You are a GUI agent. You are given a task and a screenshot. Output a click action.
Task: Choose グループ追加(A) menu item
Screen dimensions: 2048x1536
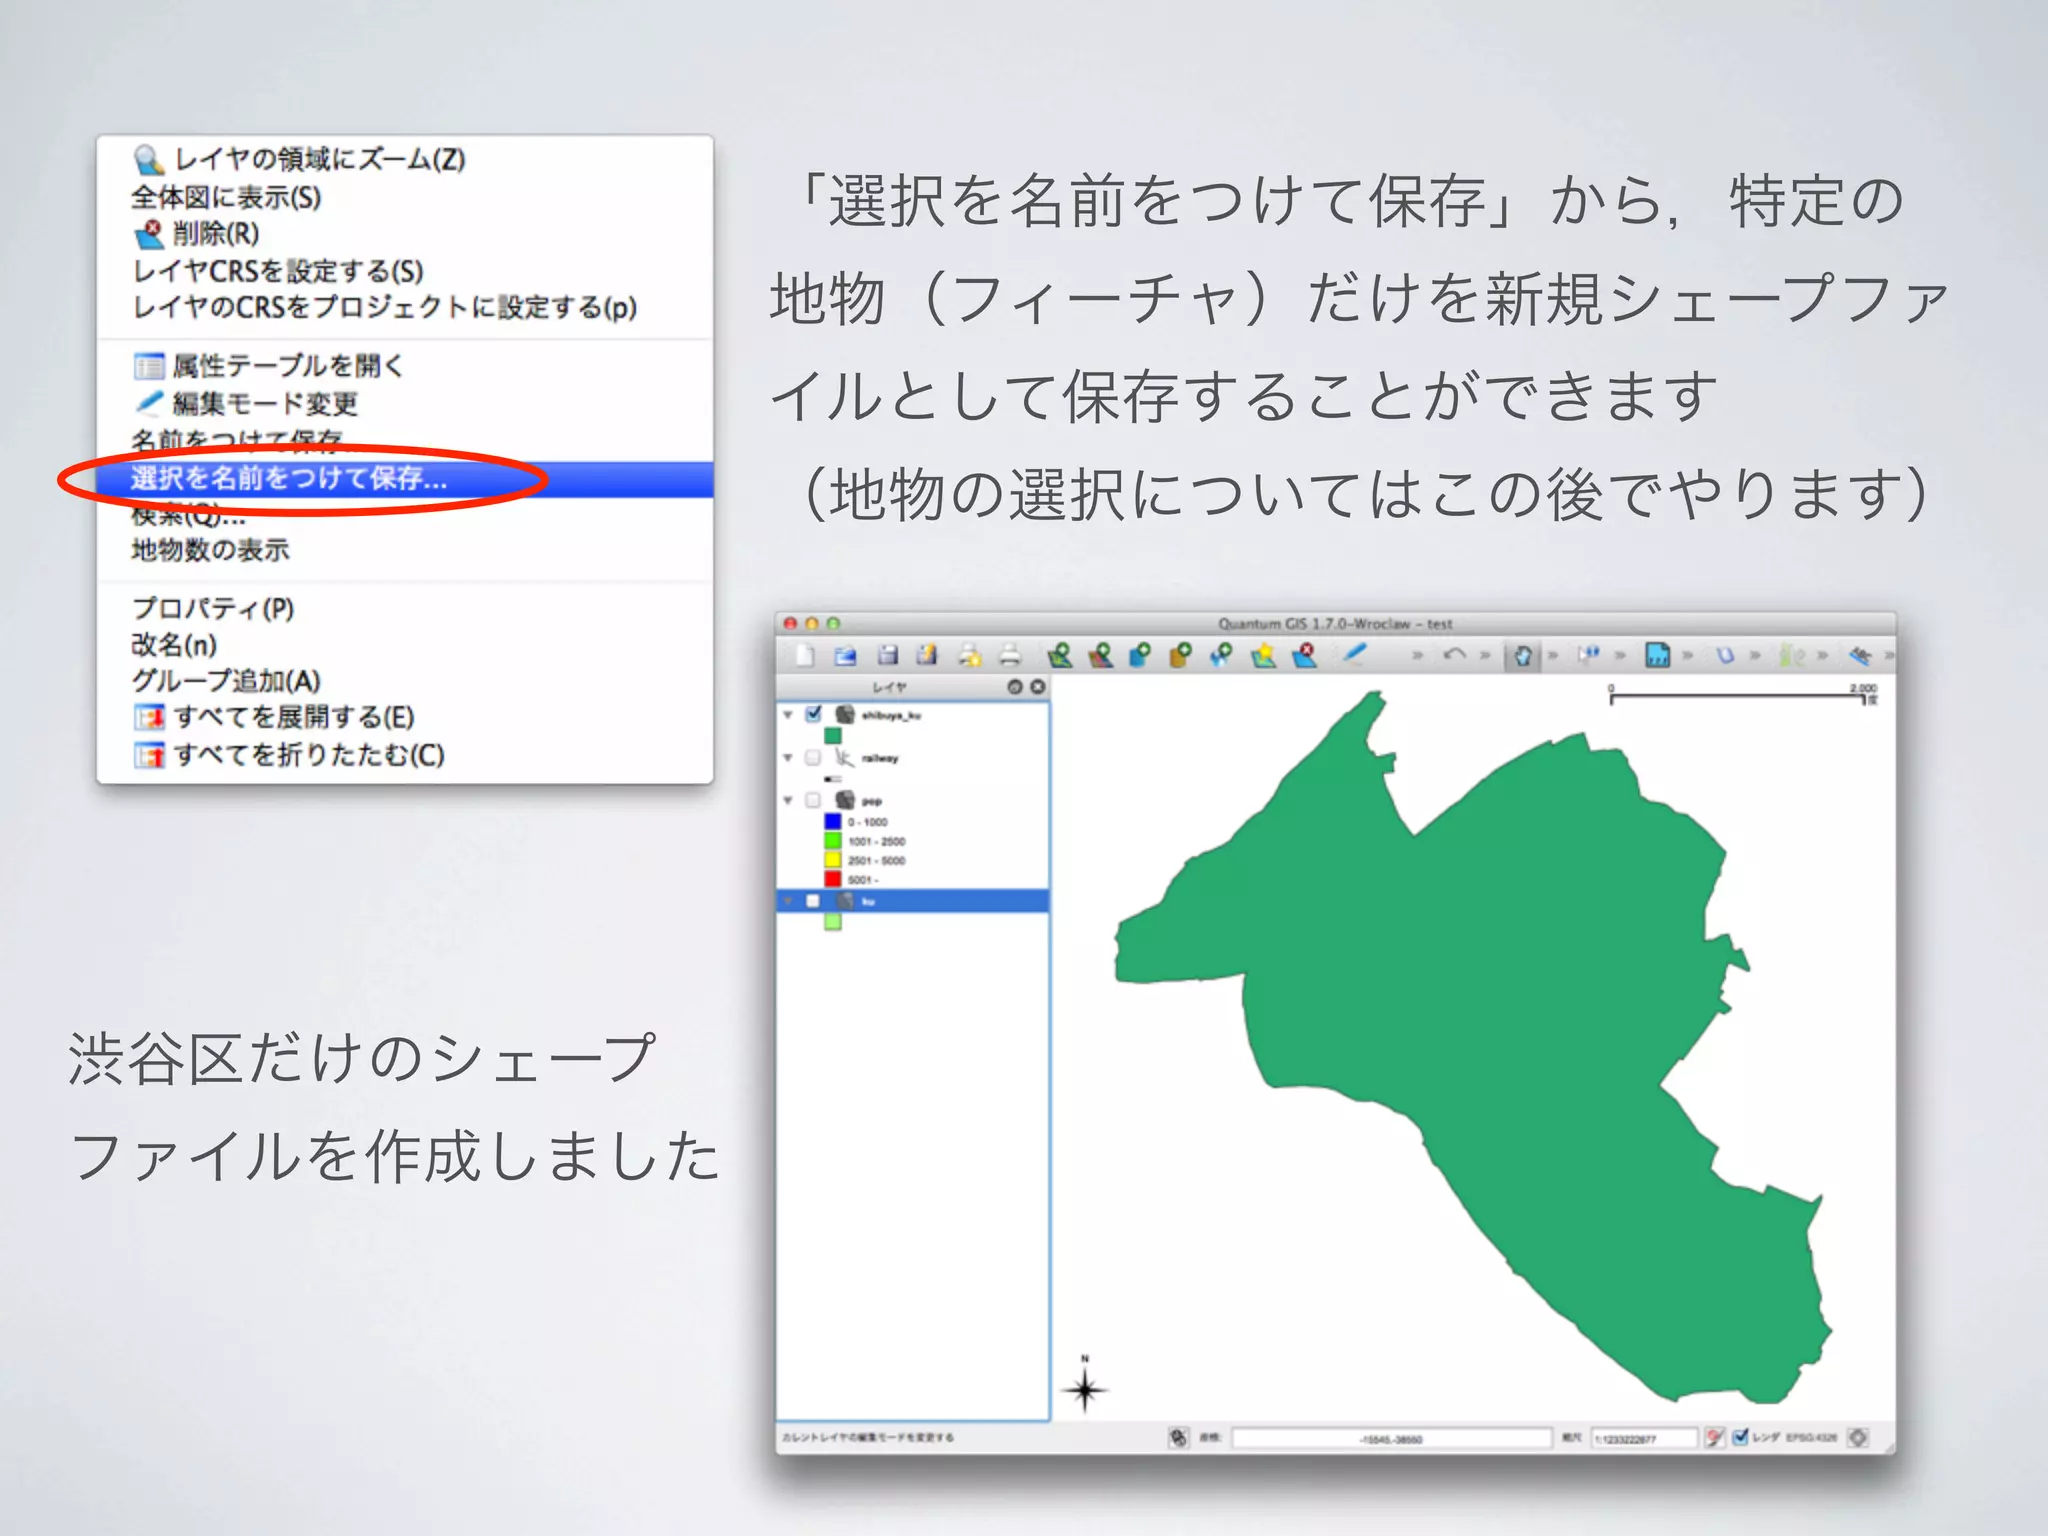(x=404, y=681)
